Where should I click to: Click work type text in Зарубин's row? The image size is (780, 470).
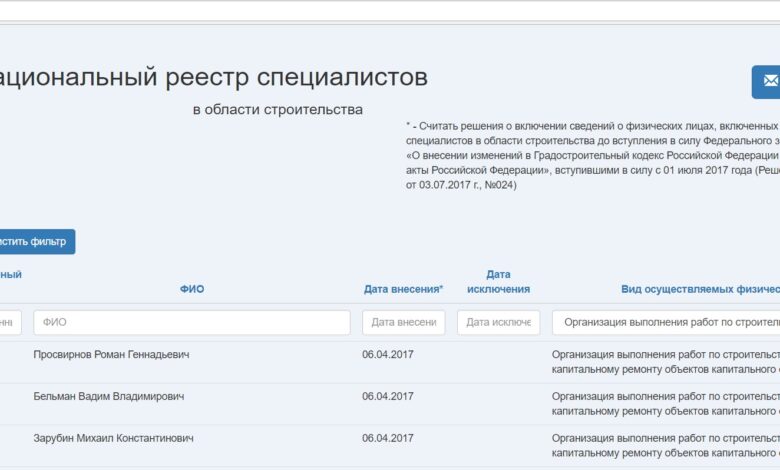pos(665,445)
